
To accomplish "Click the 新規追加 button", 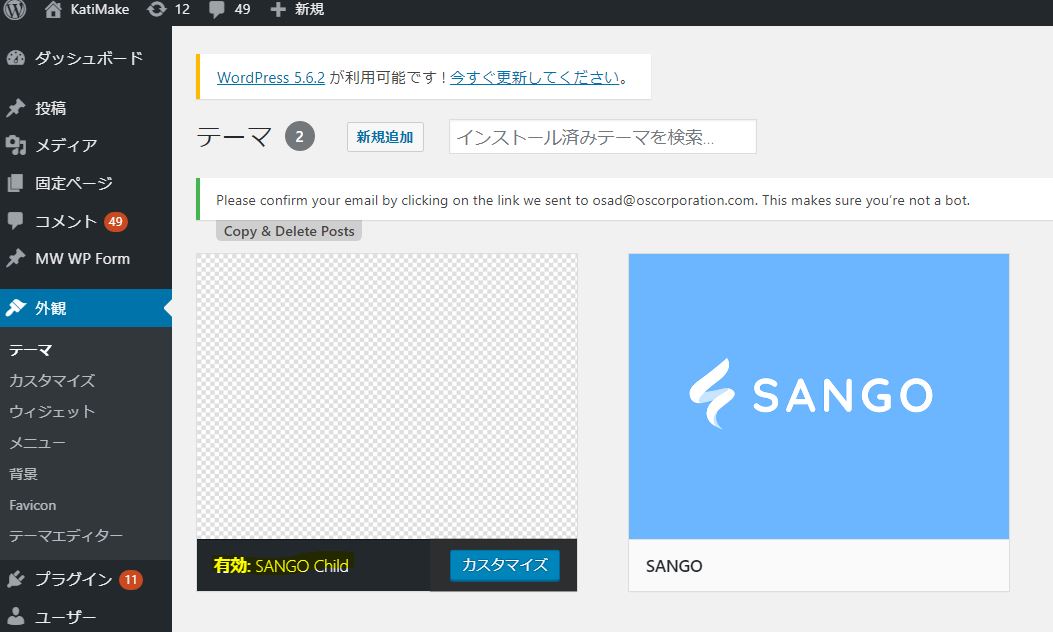I will [x=385, y=137].
